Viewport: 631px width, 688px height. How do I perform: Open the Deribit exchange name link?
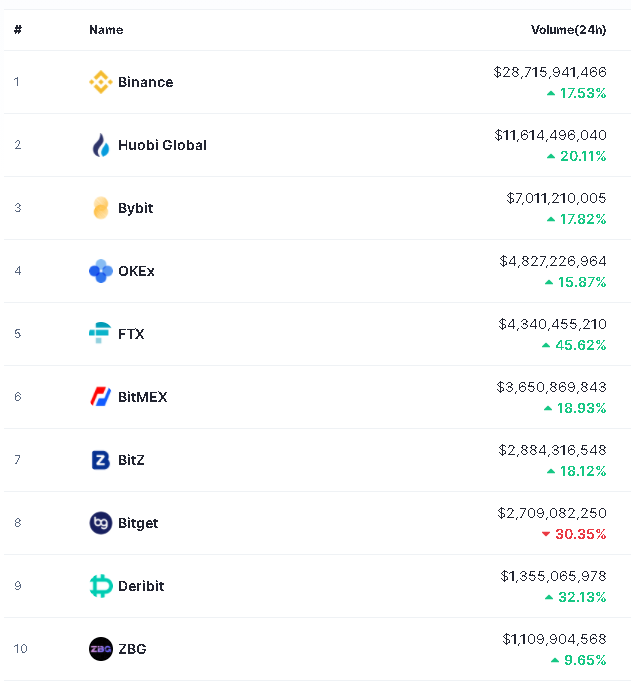click(x=141, y=586)
